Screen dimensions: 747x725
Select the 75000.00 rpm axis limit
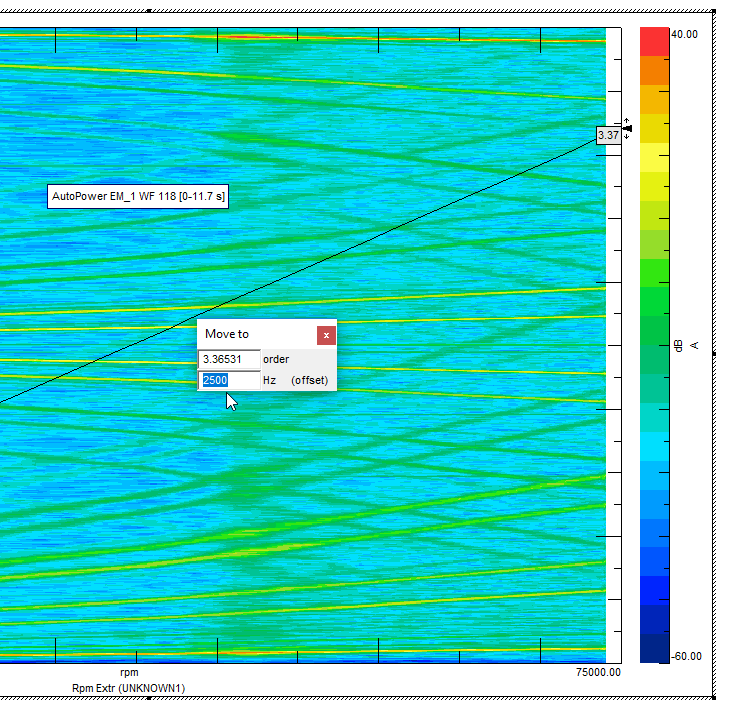598,672
